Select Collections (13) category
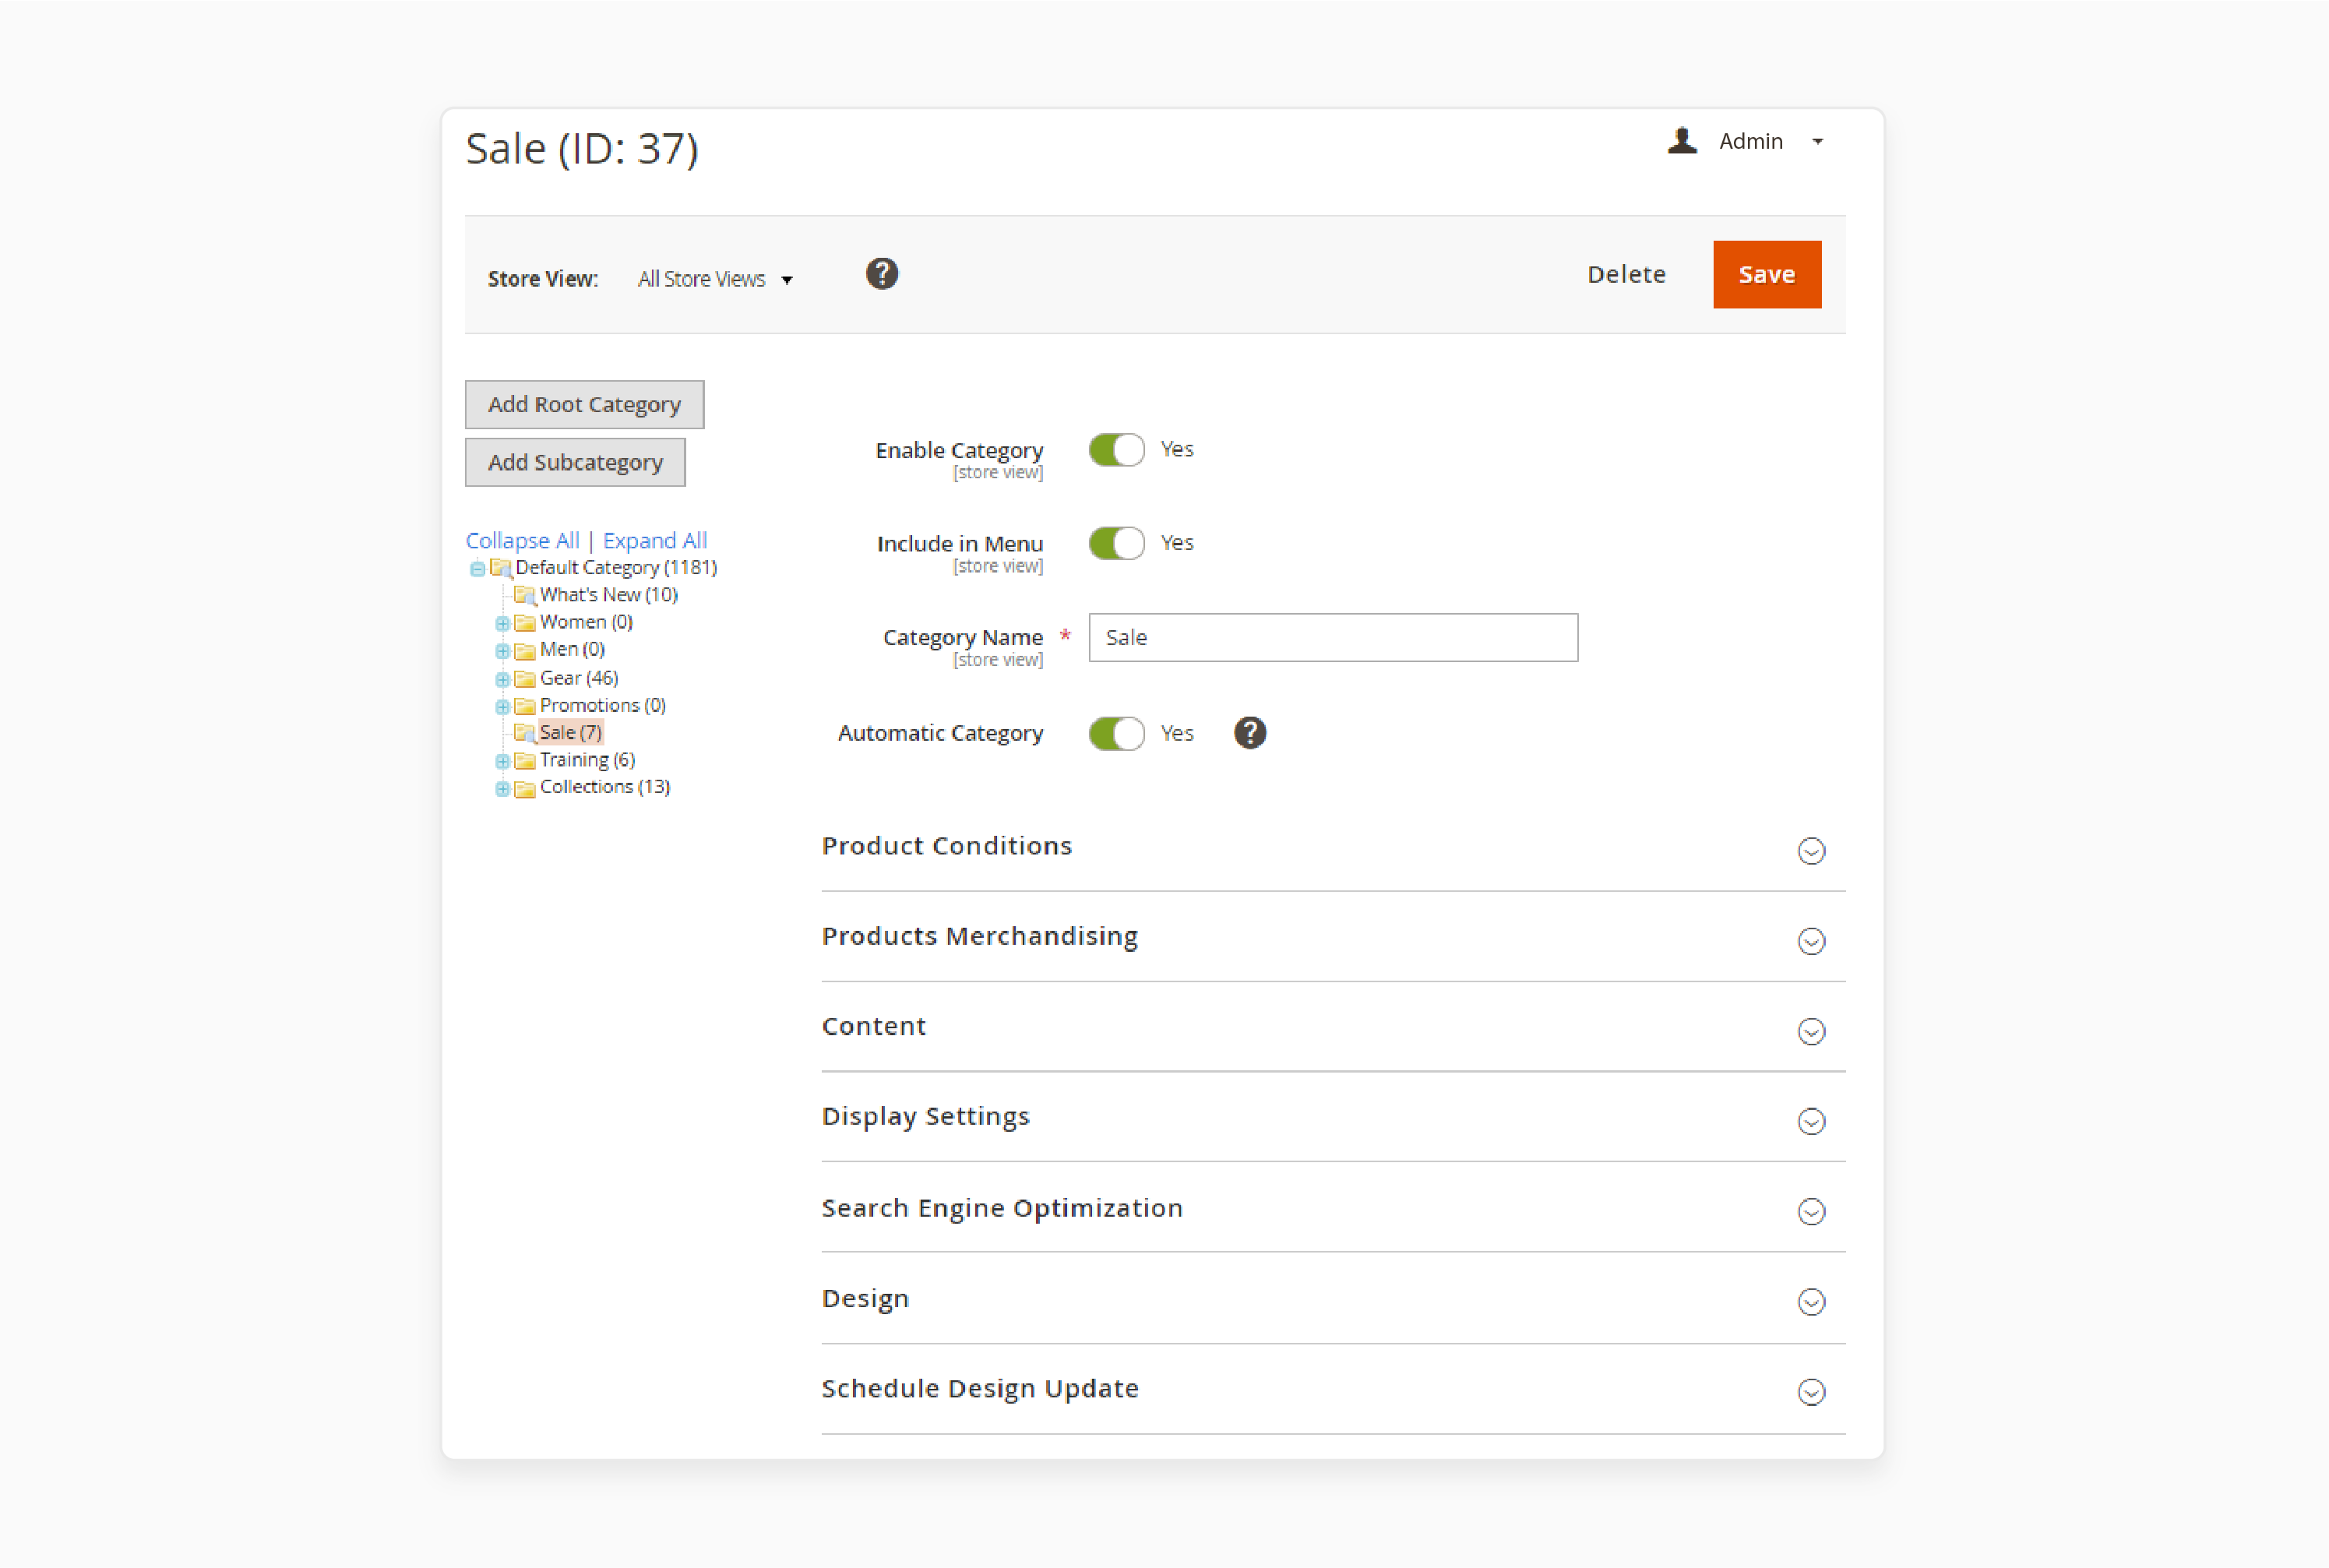 (605, 787)
